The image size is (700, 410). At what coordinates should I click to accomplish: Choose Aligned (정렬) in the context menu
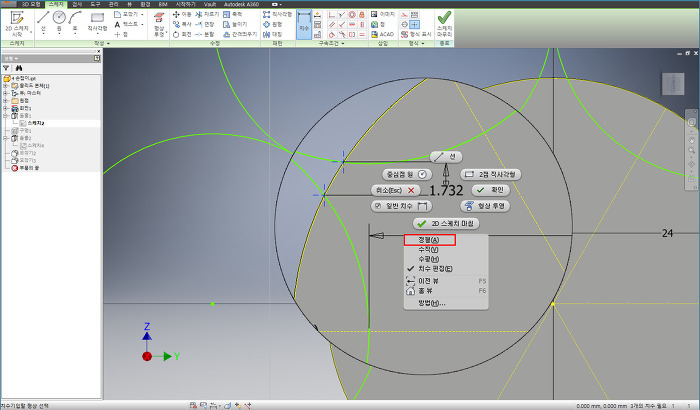click(429, 240)
